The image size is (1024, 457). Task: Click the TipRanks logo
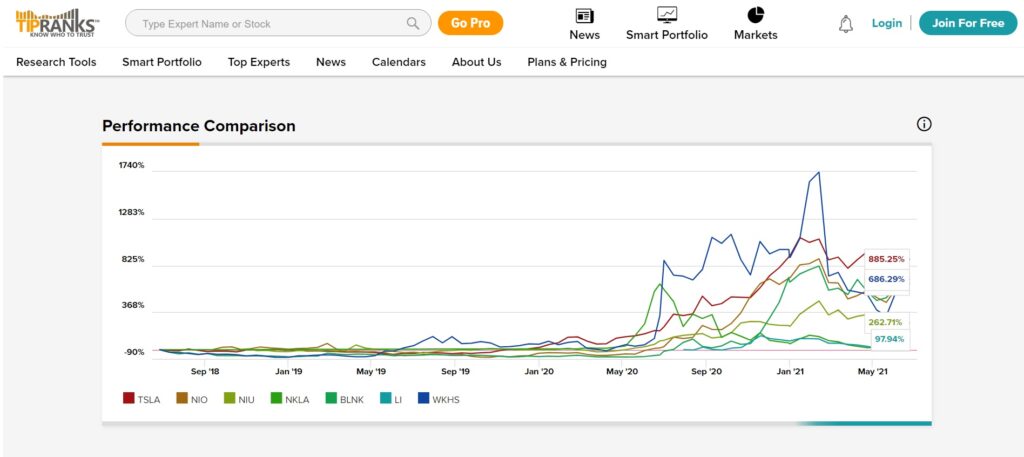coord(57,23)
